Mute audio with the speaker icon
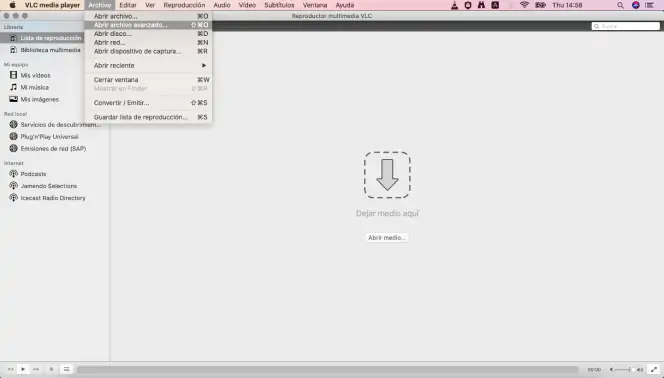664x378 pixels. [x=611, y=370]
